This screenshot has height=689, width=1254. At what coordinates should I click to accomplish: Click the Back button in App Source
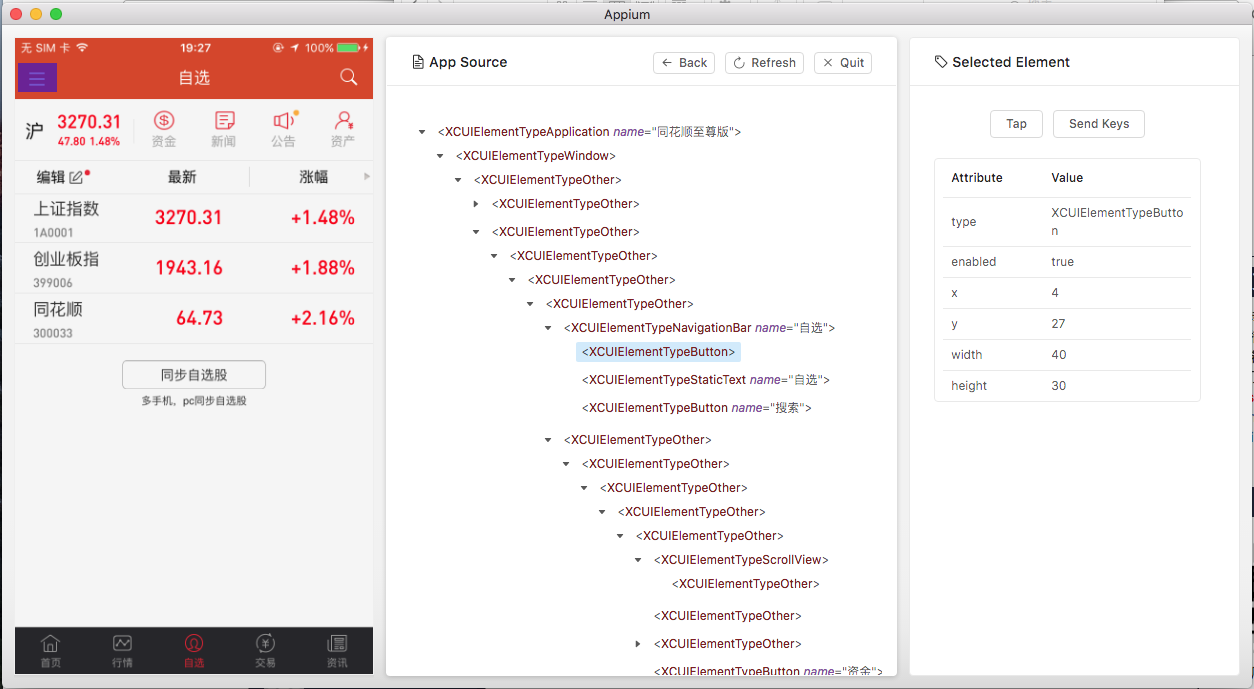[684, 62]
